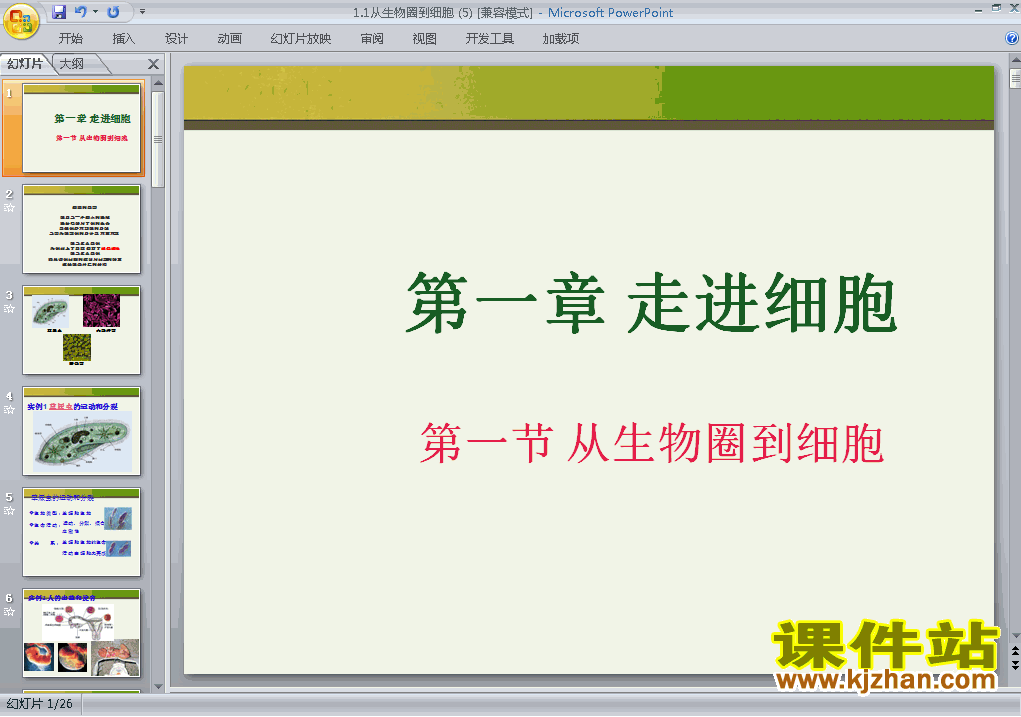Click main slide area scroll down arrow
The image size is (1021, 717).
coord(1015,636)
